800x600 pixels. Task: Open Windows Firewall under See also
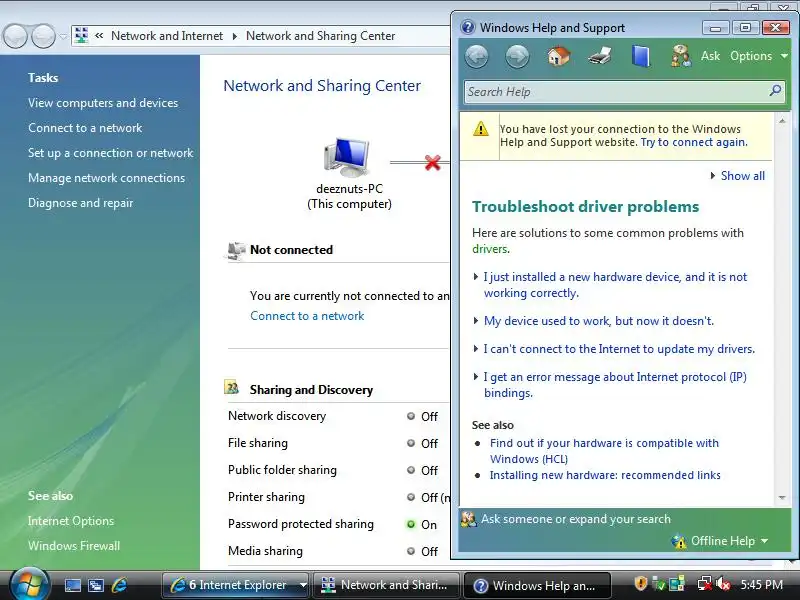coord(74,546)
